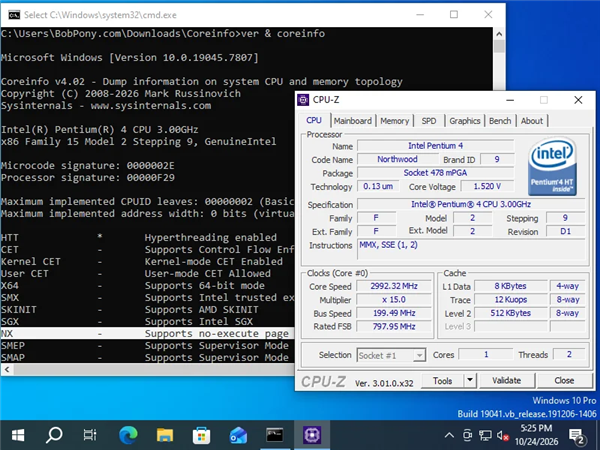Click Code Name value Northwood
This screenshot has height=450, width=600.
pos(398,159)
